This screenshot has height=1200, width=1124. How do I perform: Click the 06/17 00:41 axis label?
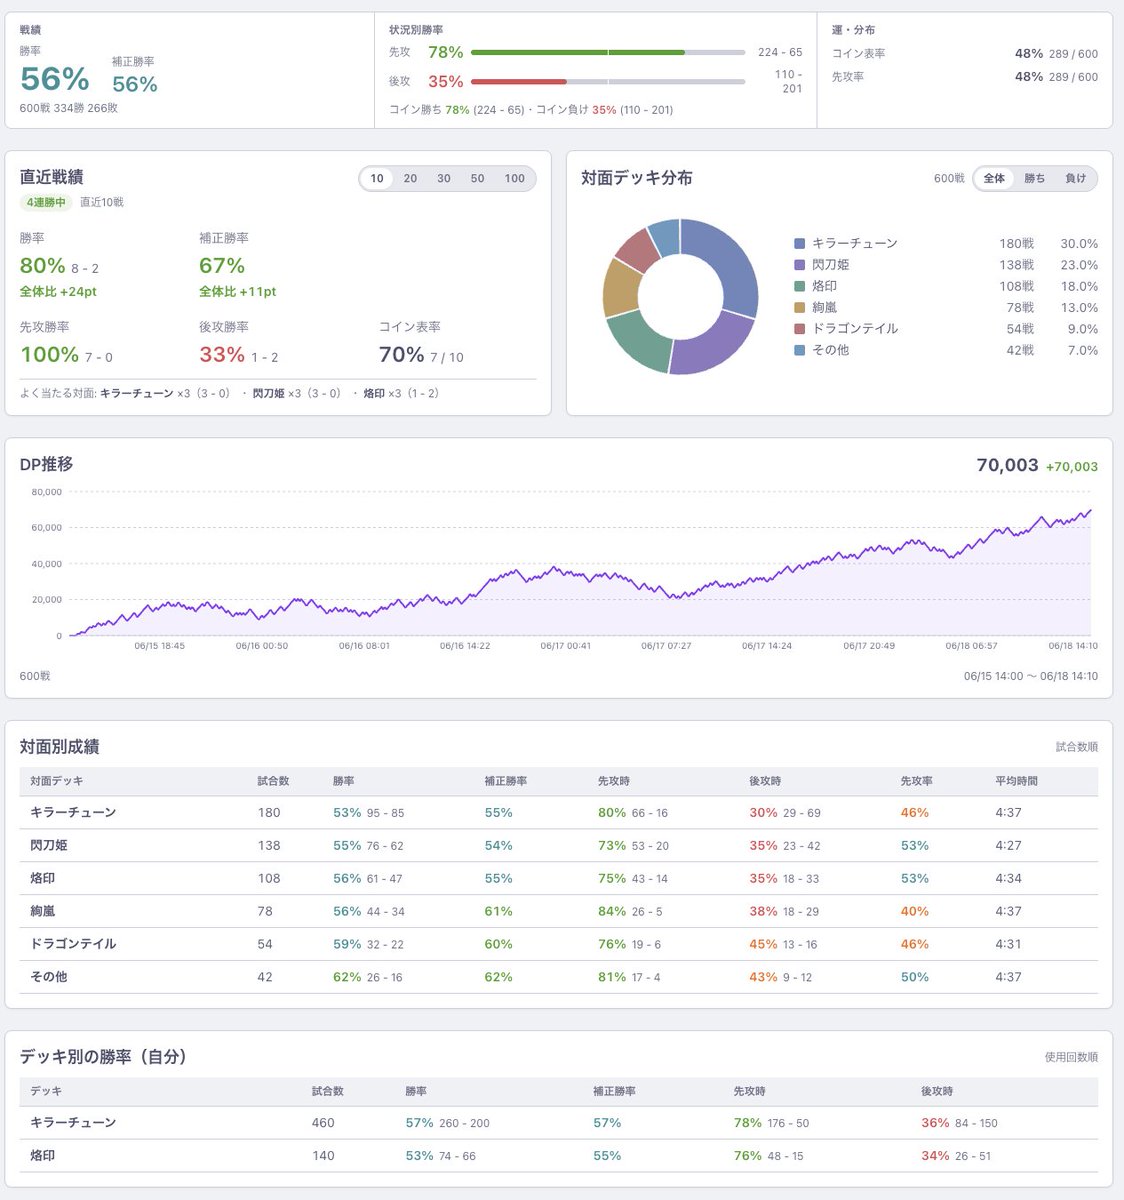566,646
